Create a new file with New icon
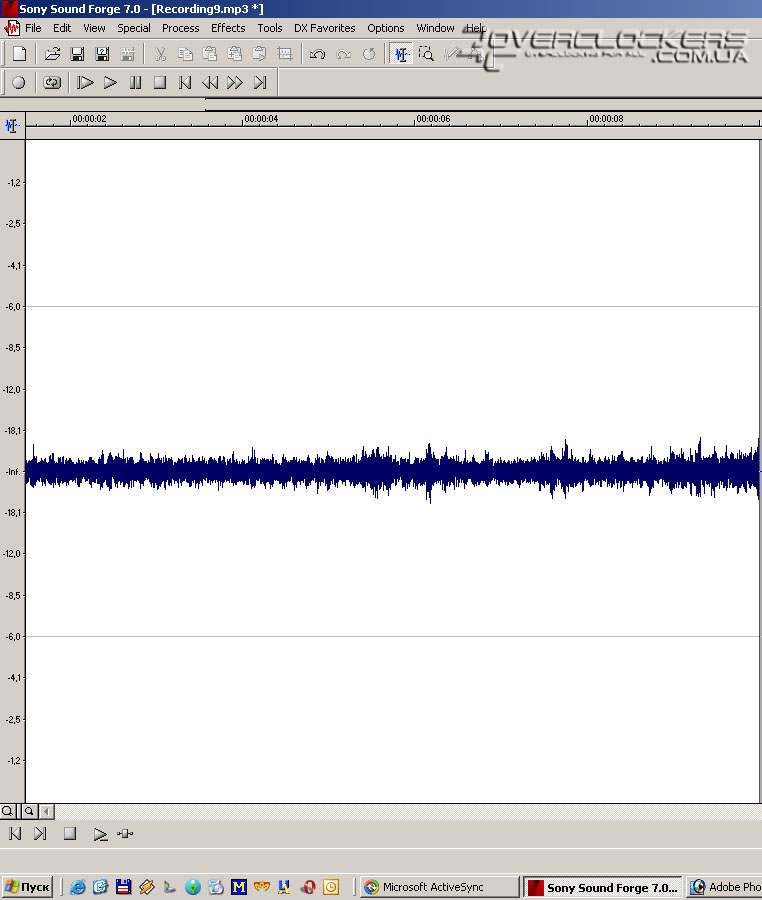 (20, 54)
